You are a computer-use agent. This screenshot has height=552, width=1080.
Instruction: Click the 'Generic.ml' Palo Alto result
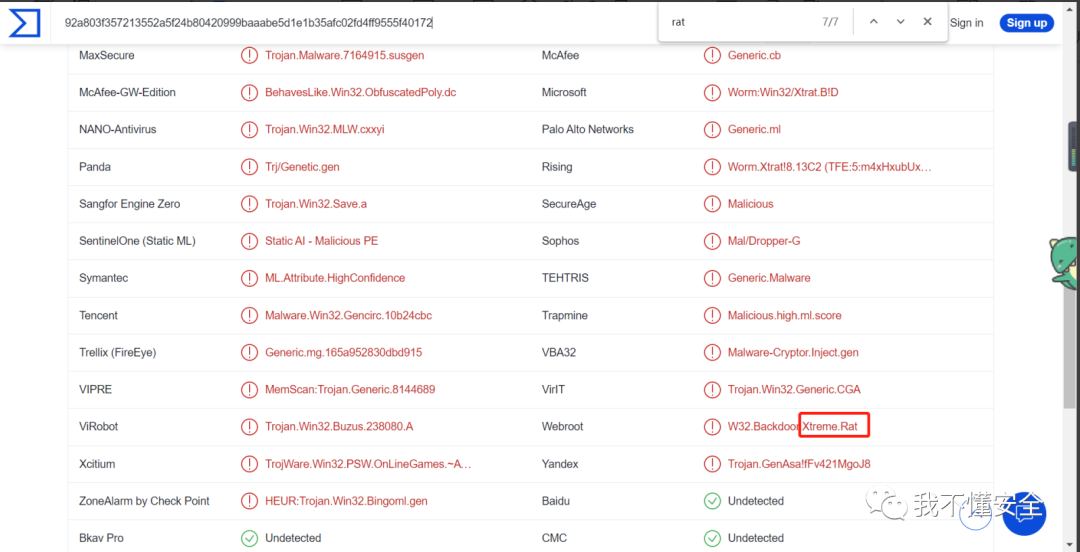(x=754, y=130)
